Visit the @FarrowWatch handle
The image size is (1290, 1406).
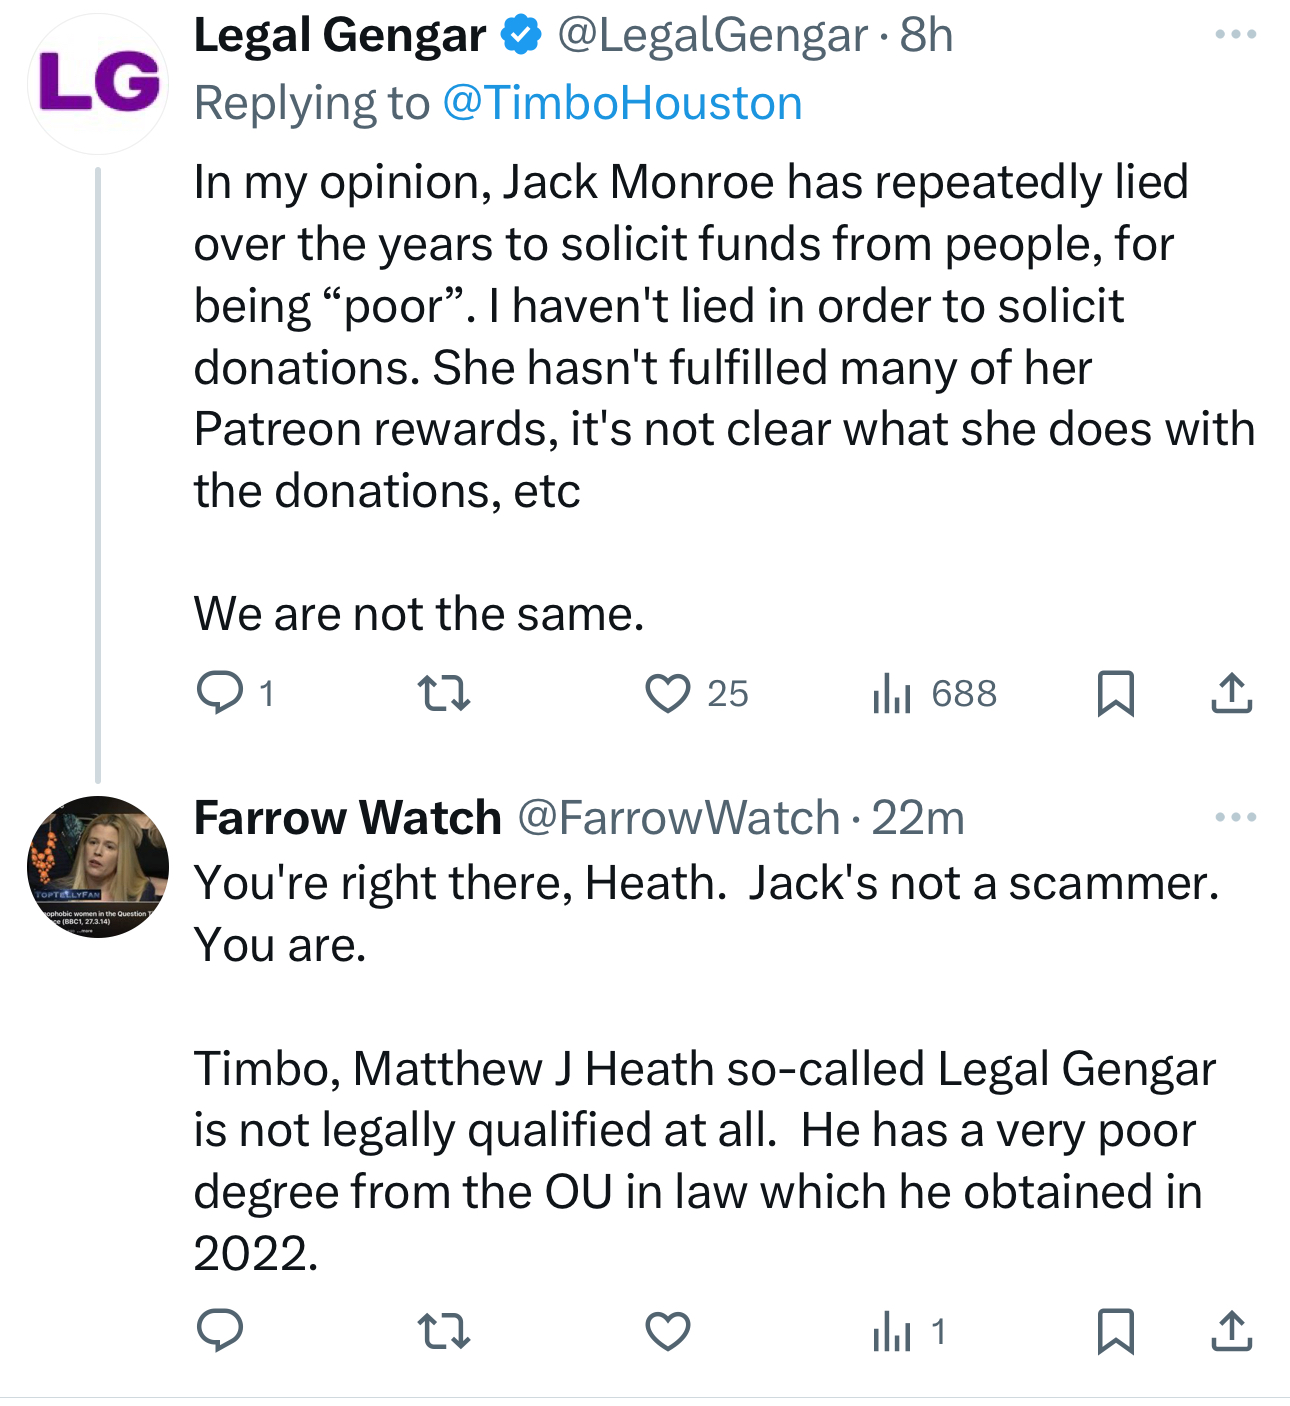[x=679, y=818]
